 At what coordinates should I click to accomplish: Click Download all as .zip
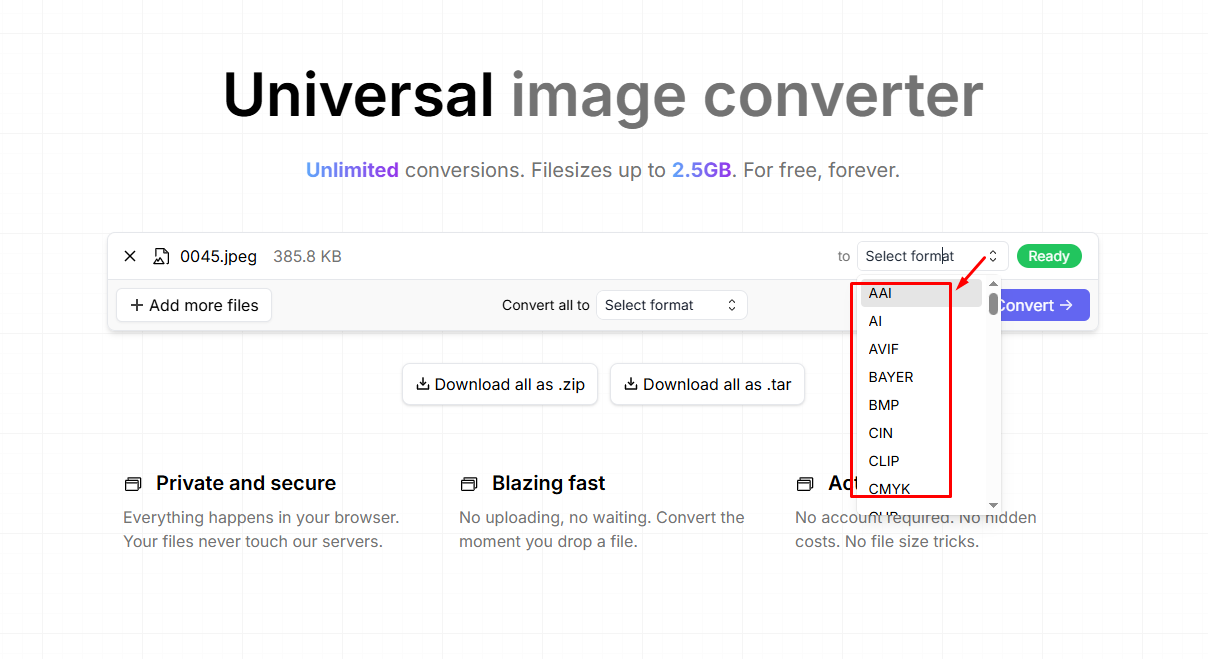click(500, 384)
